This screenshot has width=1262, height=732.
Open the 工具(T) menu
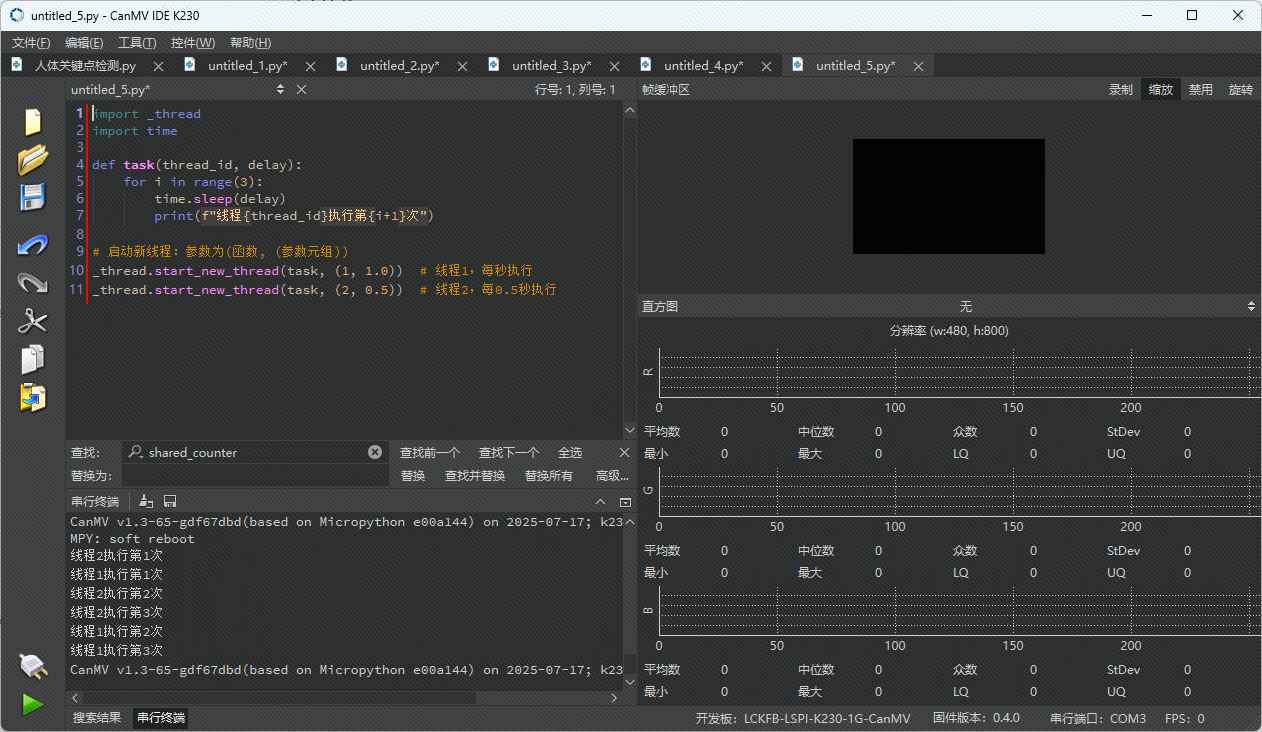(137, 42)
